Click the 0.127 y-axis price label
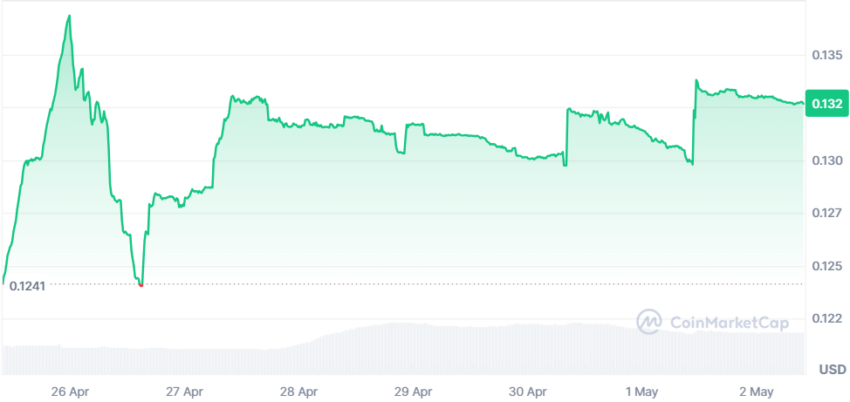 tap(827, 213)
